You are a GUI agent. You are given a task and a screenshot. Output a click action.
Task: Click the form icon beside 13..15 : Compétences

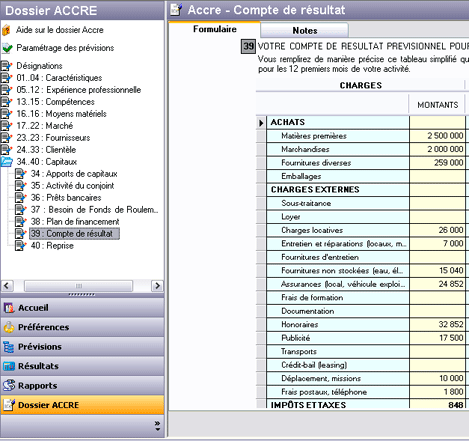[6, 102]
